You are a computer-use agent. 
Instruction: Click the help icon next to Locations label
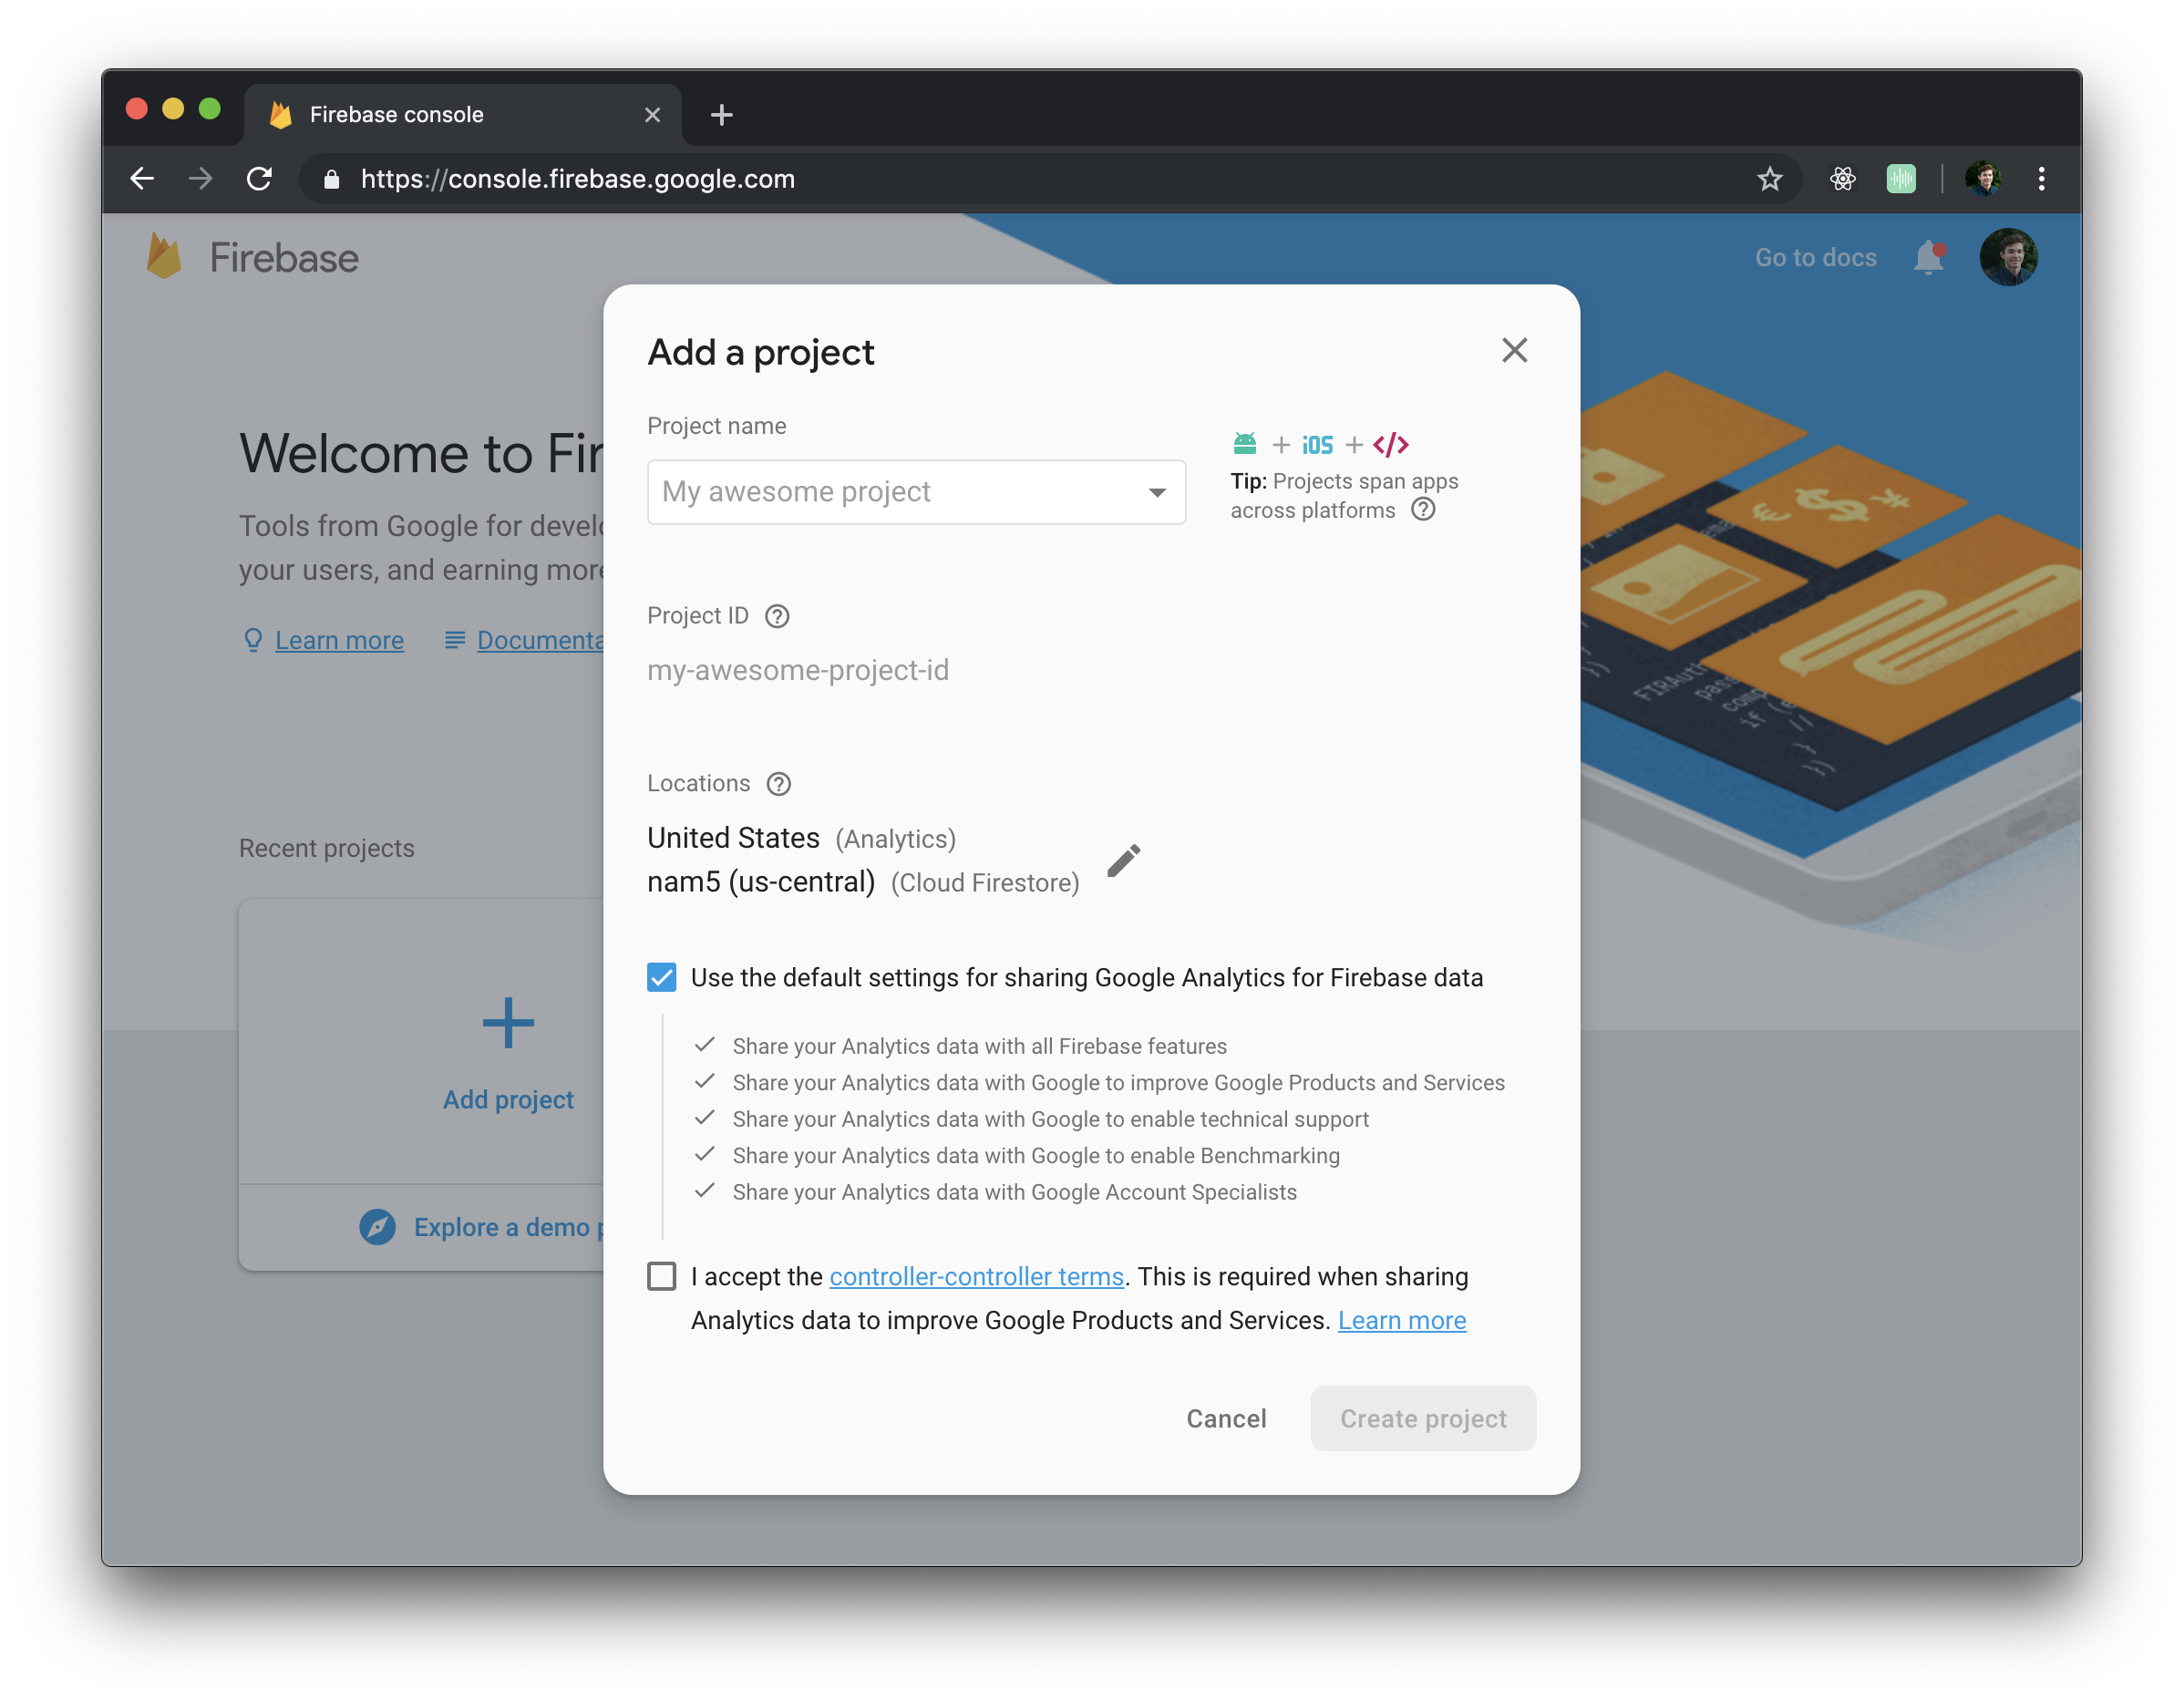(778, 784)
